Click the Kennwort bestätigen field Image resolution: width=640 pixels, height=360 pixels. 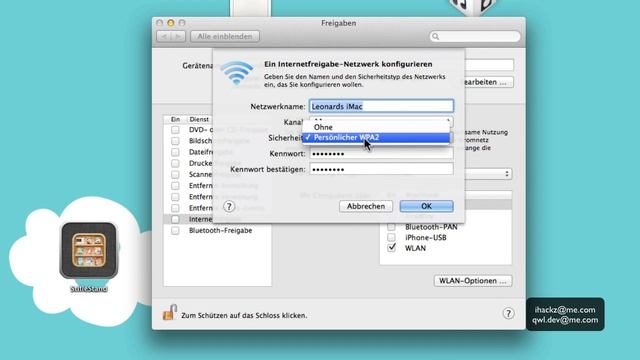tap(381, 169)
